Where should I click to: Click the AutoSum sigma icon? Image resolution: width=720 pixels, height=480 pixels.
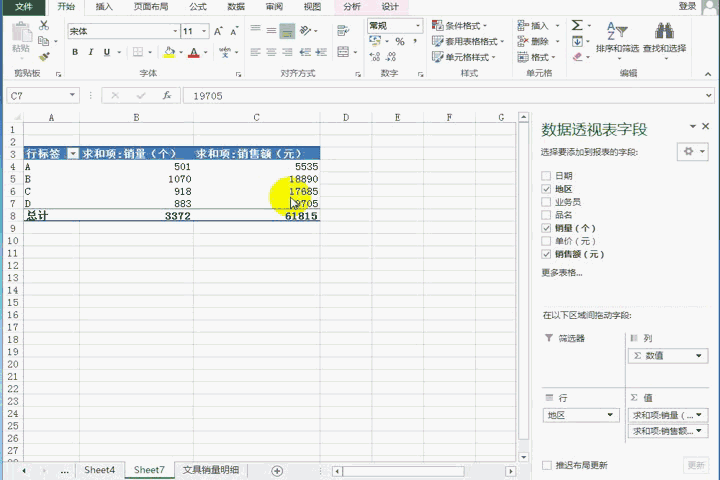tap(578, 25)
